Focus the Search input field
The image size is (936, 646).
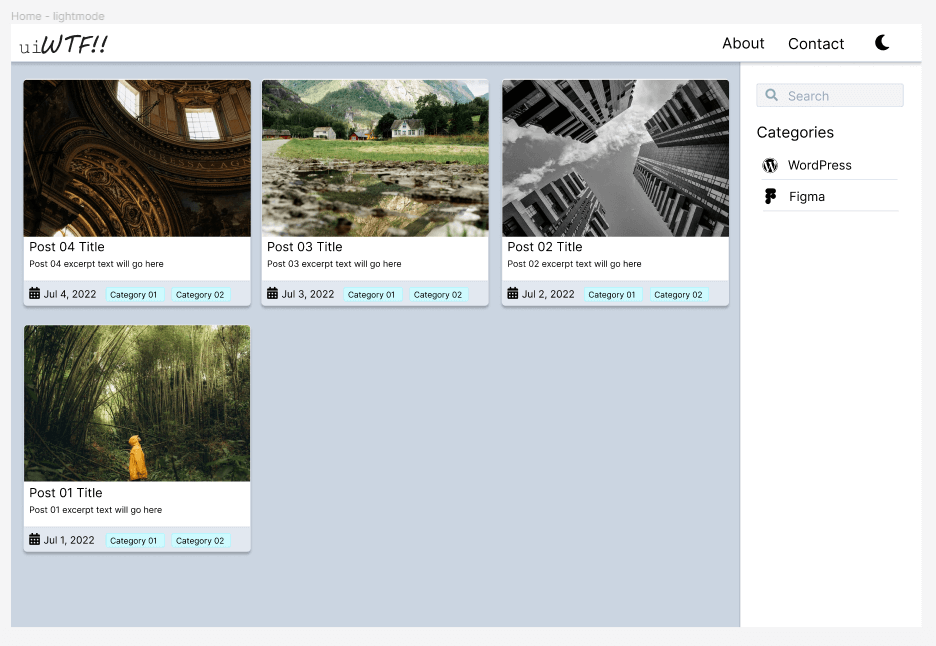tap(830, 96)
